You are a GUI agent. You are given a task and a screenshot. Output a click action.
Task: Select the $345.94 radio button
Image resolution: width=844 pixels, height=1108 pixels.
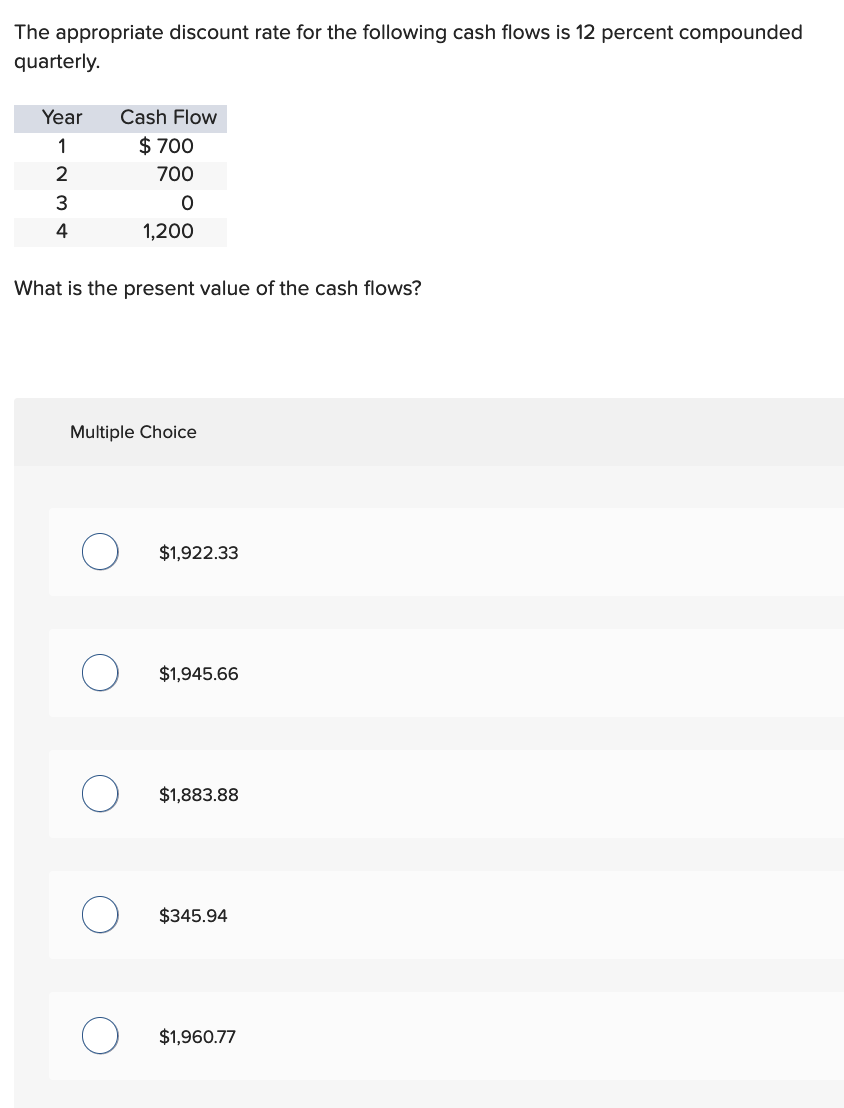coord(99,914)
